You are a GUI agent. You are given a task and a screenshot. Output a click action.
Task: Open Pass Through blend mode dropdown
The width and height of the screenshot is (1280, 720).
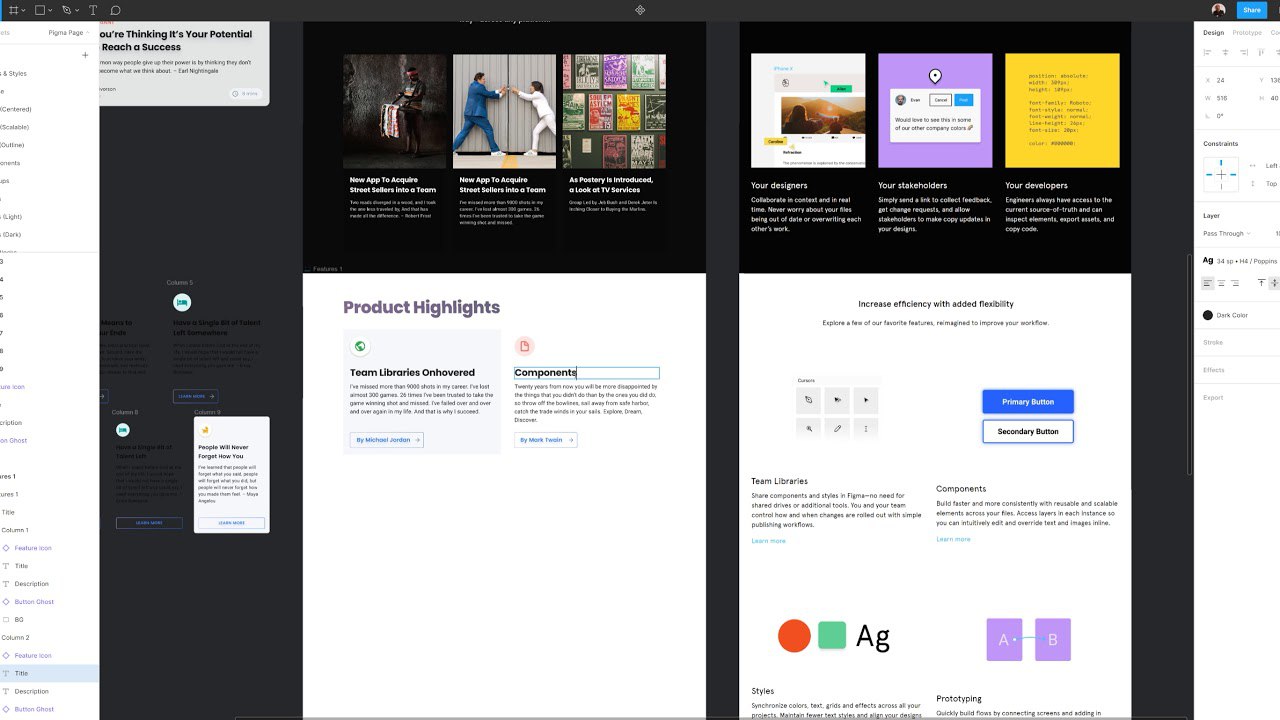pyautogui.click(x=1227, y=234)
